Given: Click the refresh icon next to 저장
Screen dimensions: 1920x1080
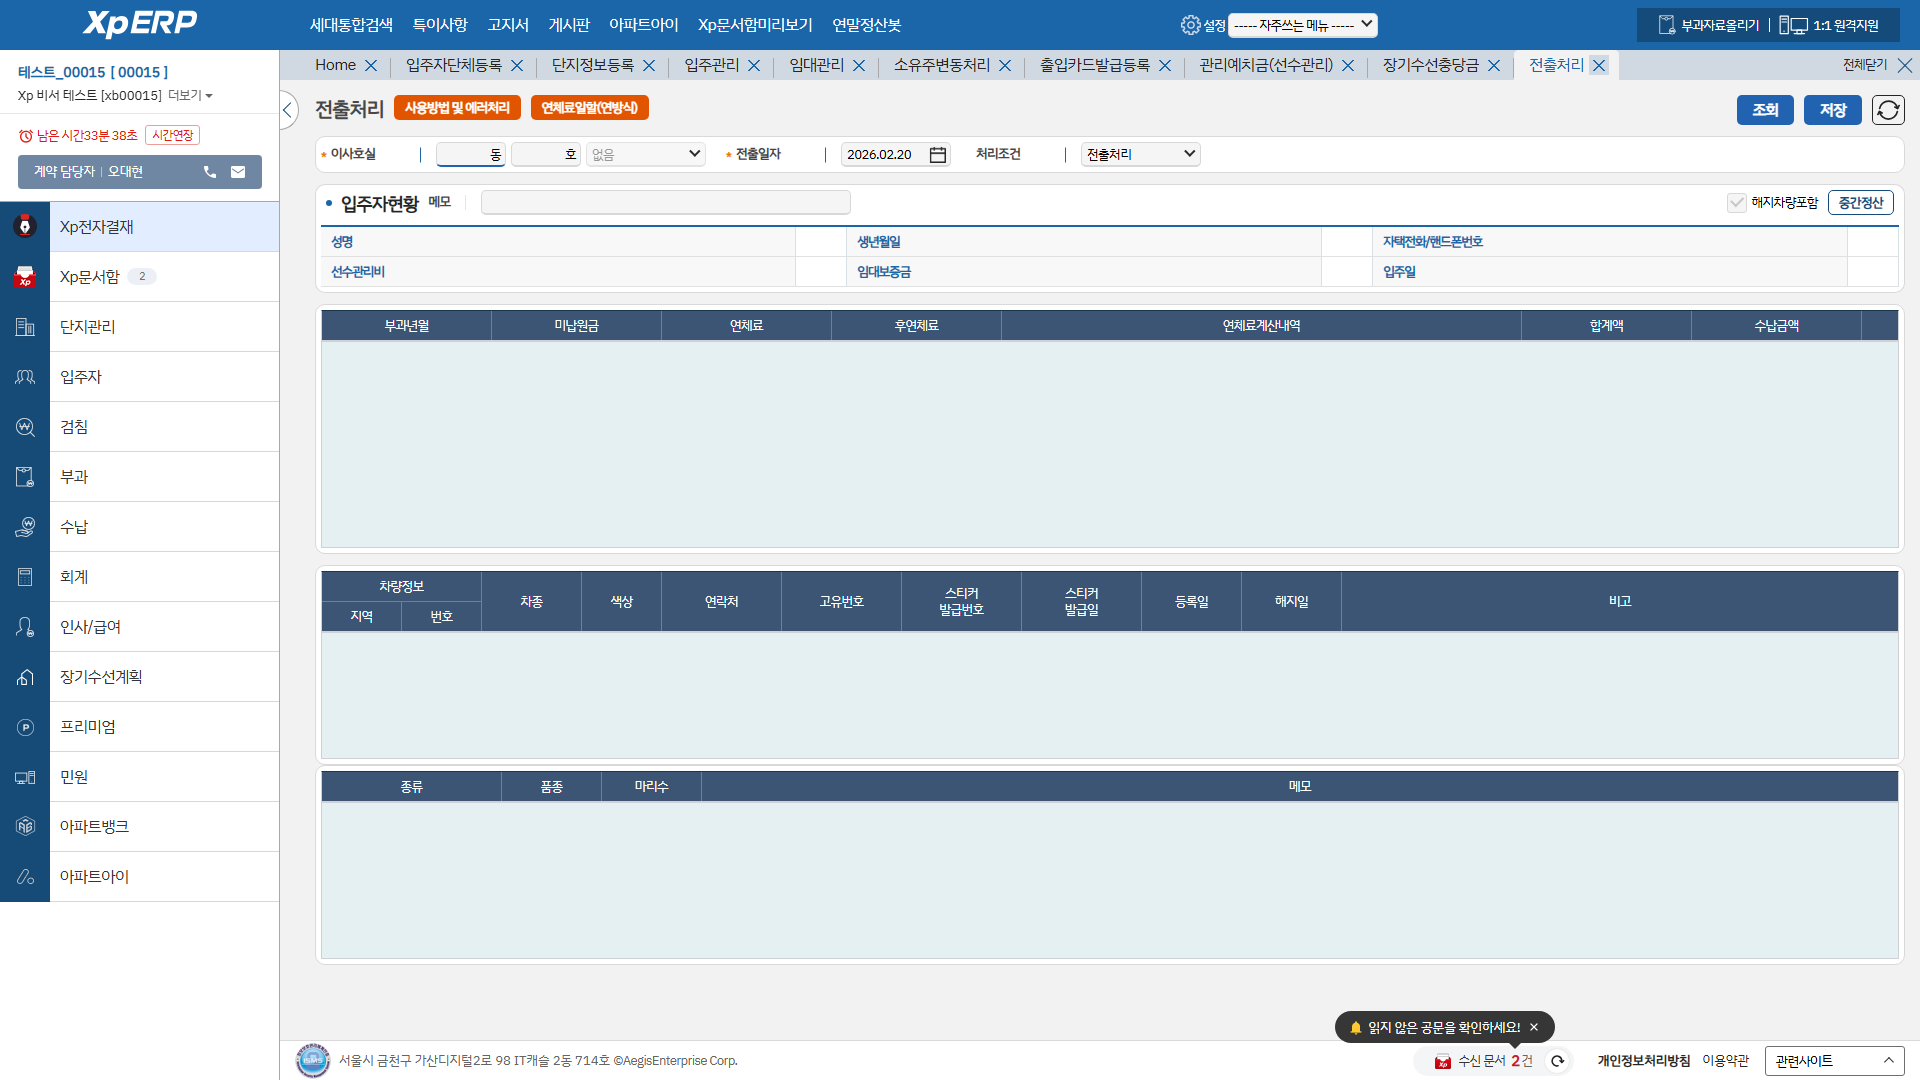Looking at the screenshot, I should (x=1888, y=110).
